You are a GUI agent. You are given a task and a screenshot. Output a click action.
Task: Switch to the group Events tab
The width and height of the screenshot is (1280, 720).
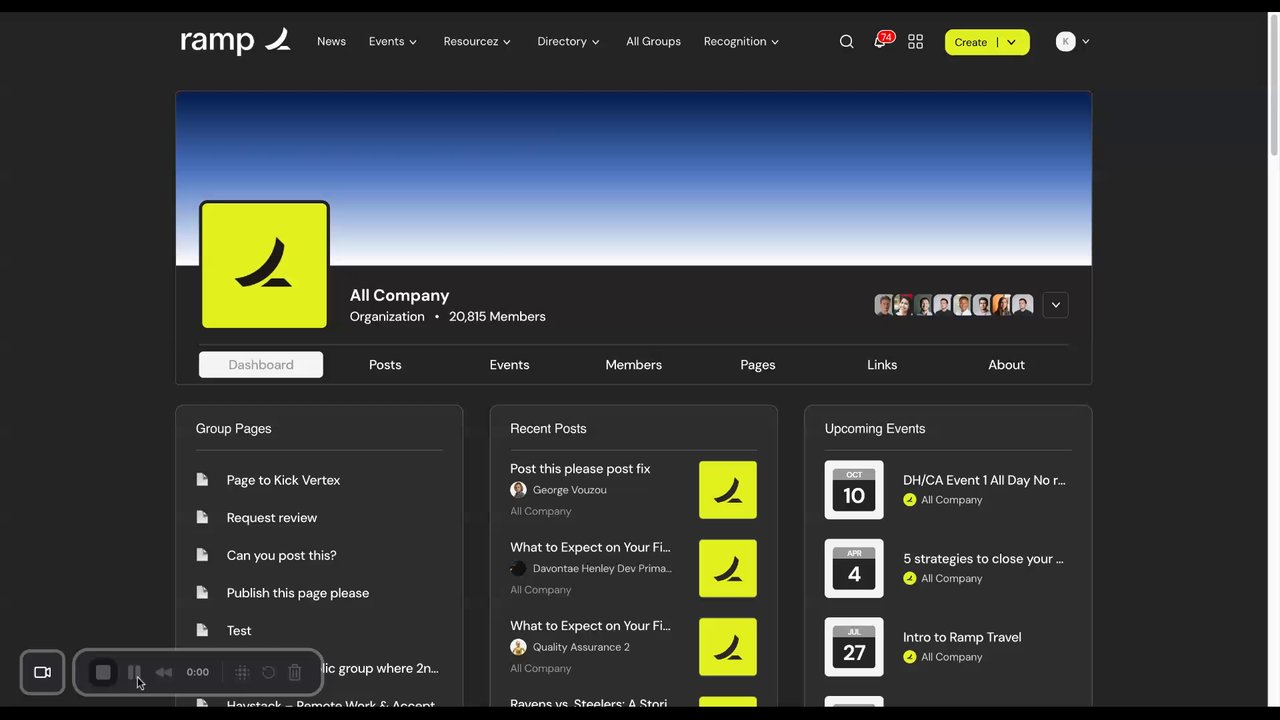(509, 365)
